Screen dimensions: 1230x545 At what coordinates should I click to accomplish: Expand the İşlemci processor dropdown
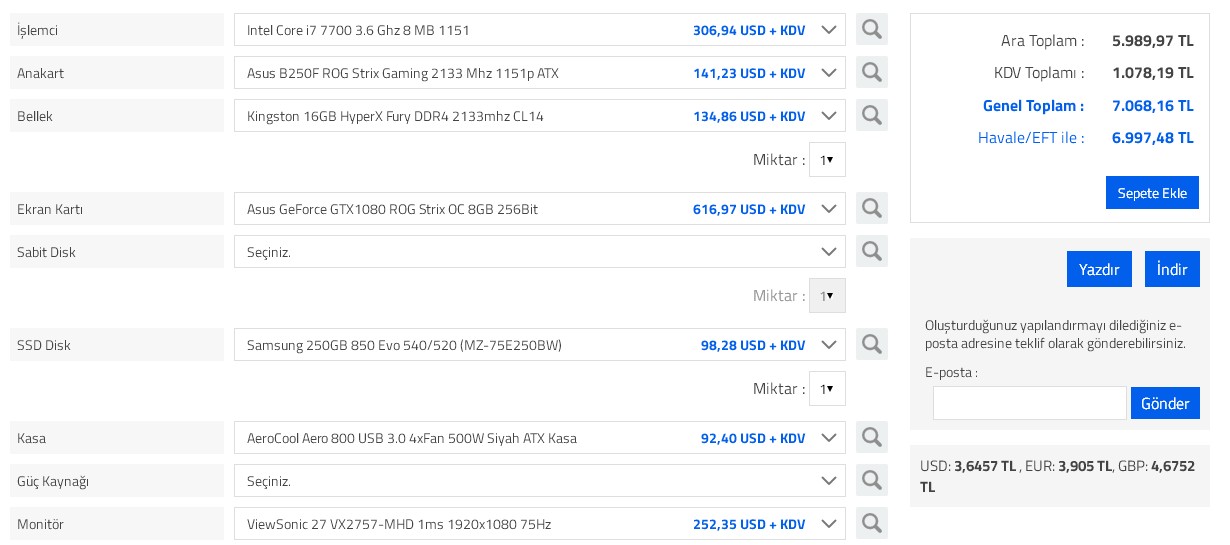(540, 30)
